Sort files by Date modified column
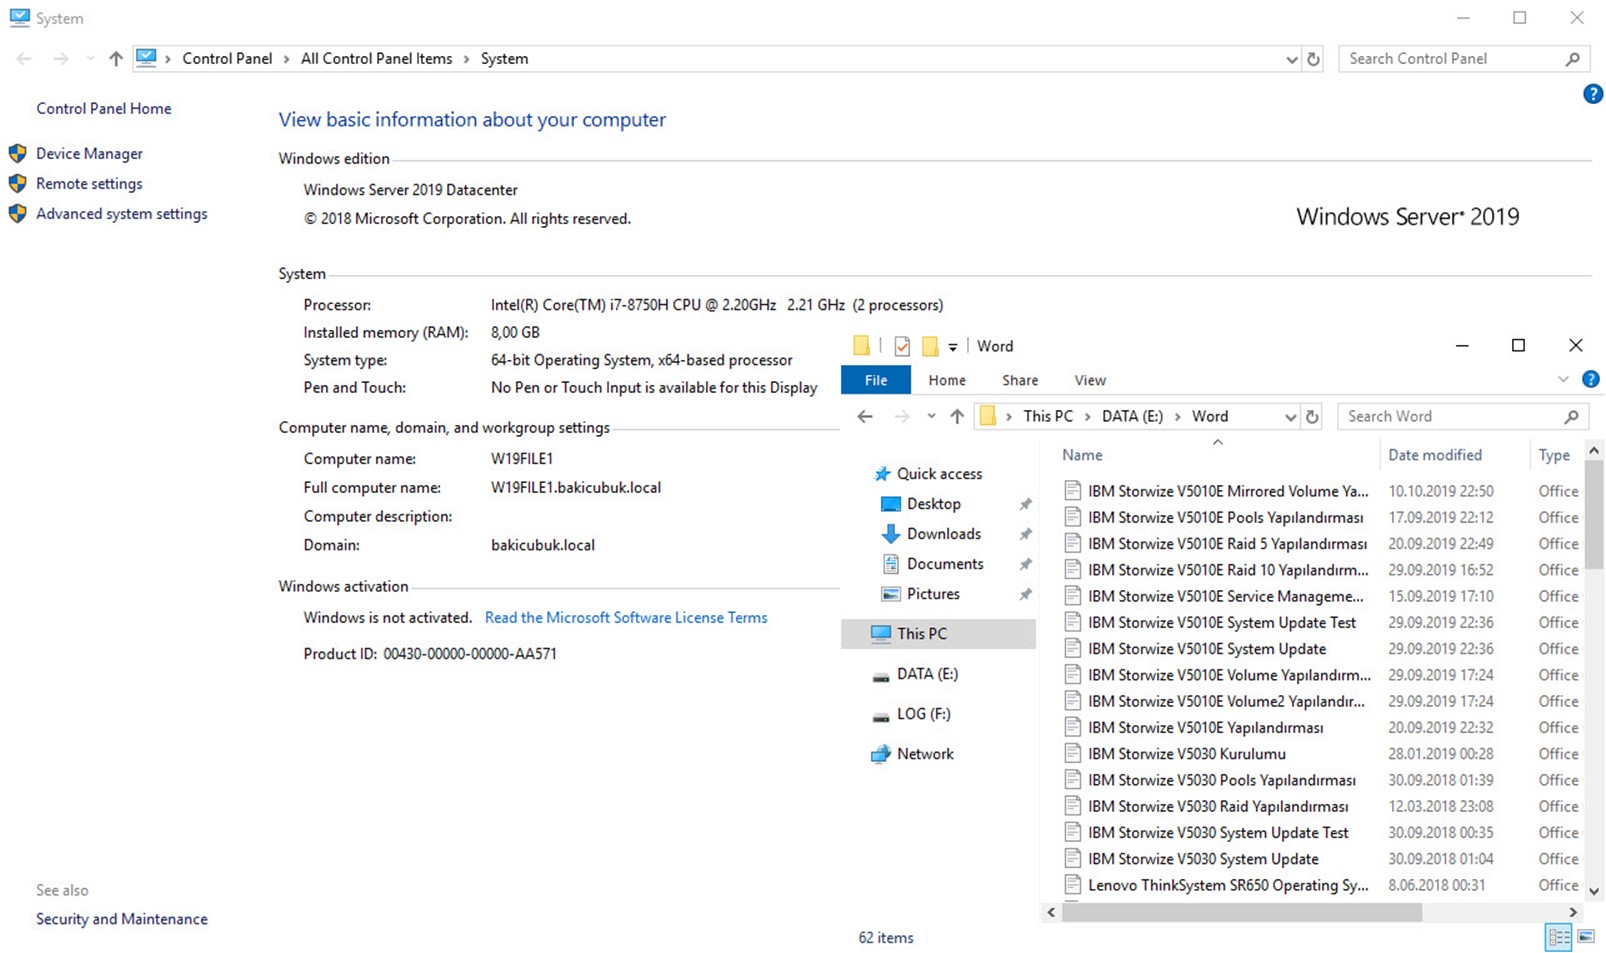 1435,454
